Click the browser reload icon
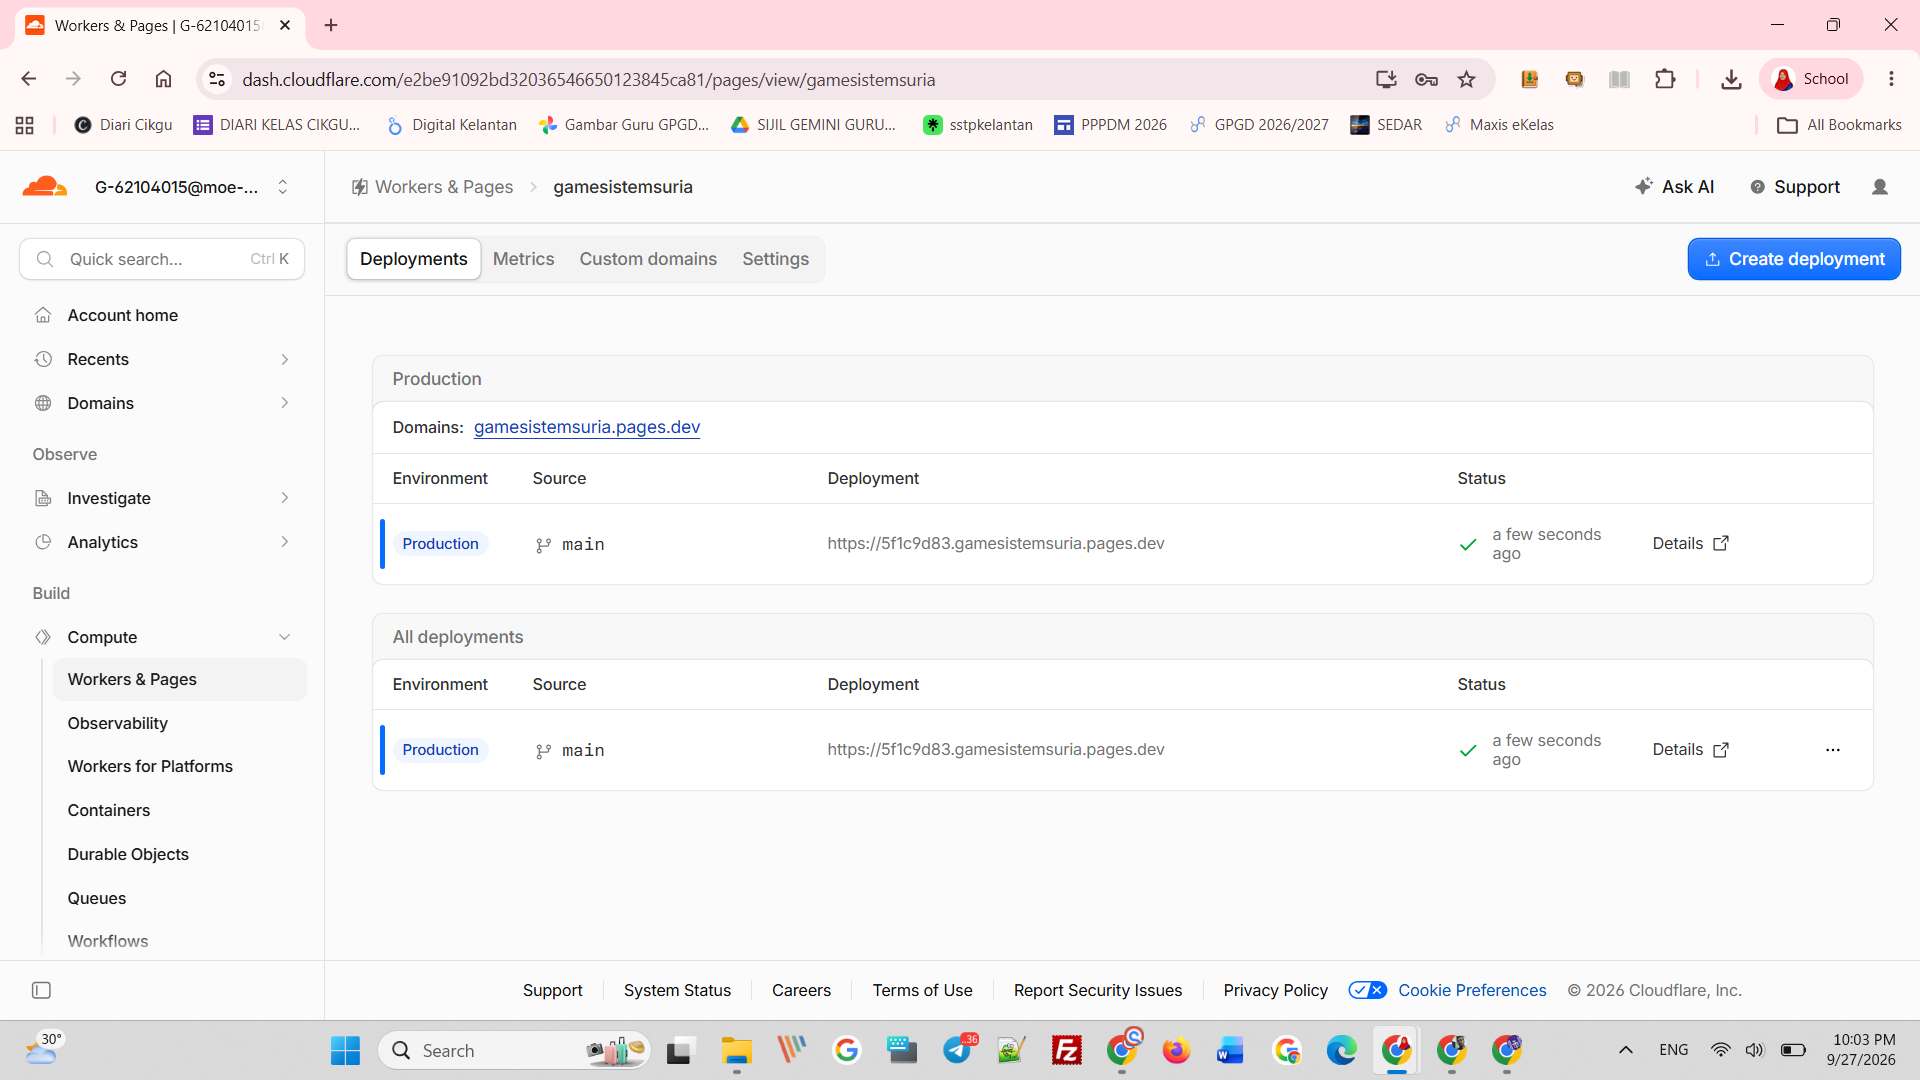Screen dimensions: 1920x1080 [118, 79]
